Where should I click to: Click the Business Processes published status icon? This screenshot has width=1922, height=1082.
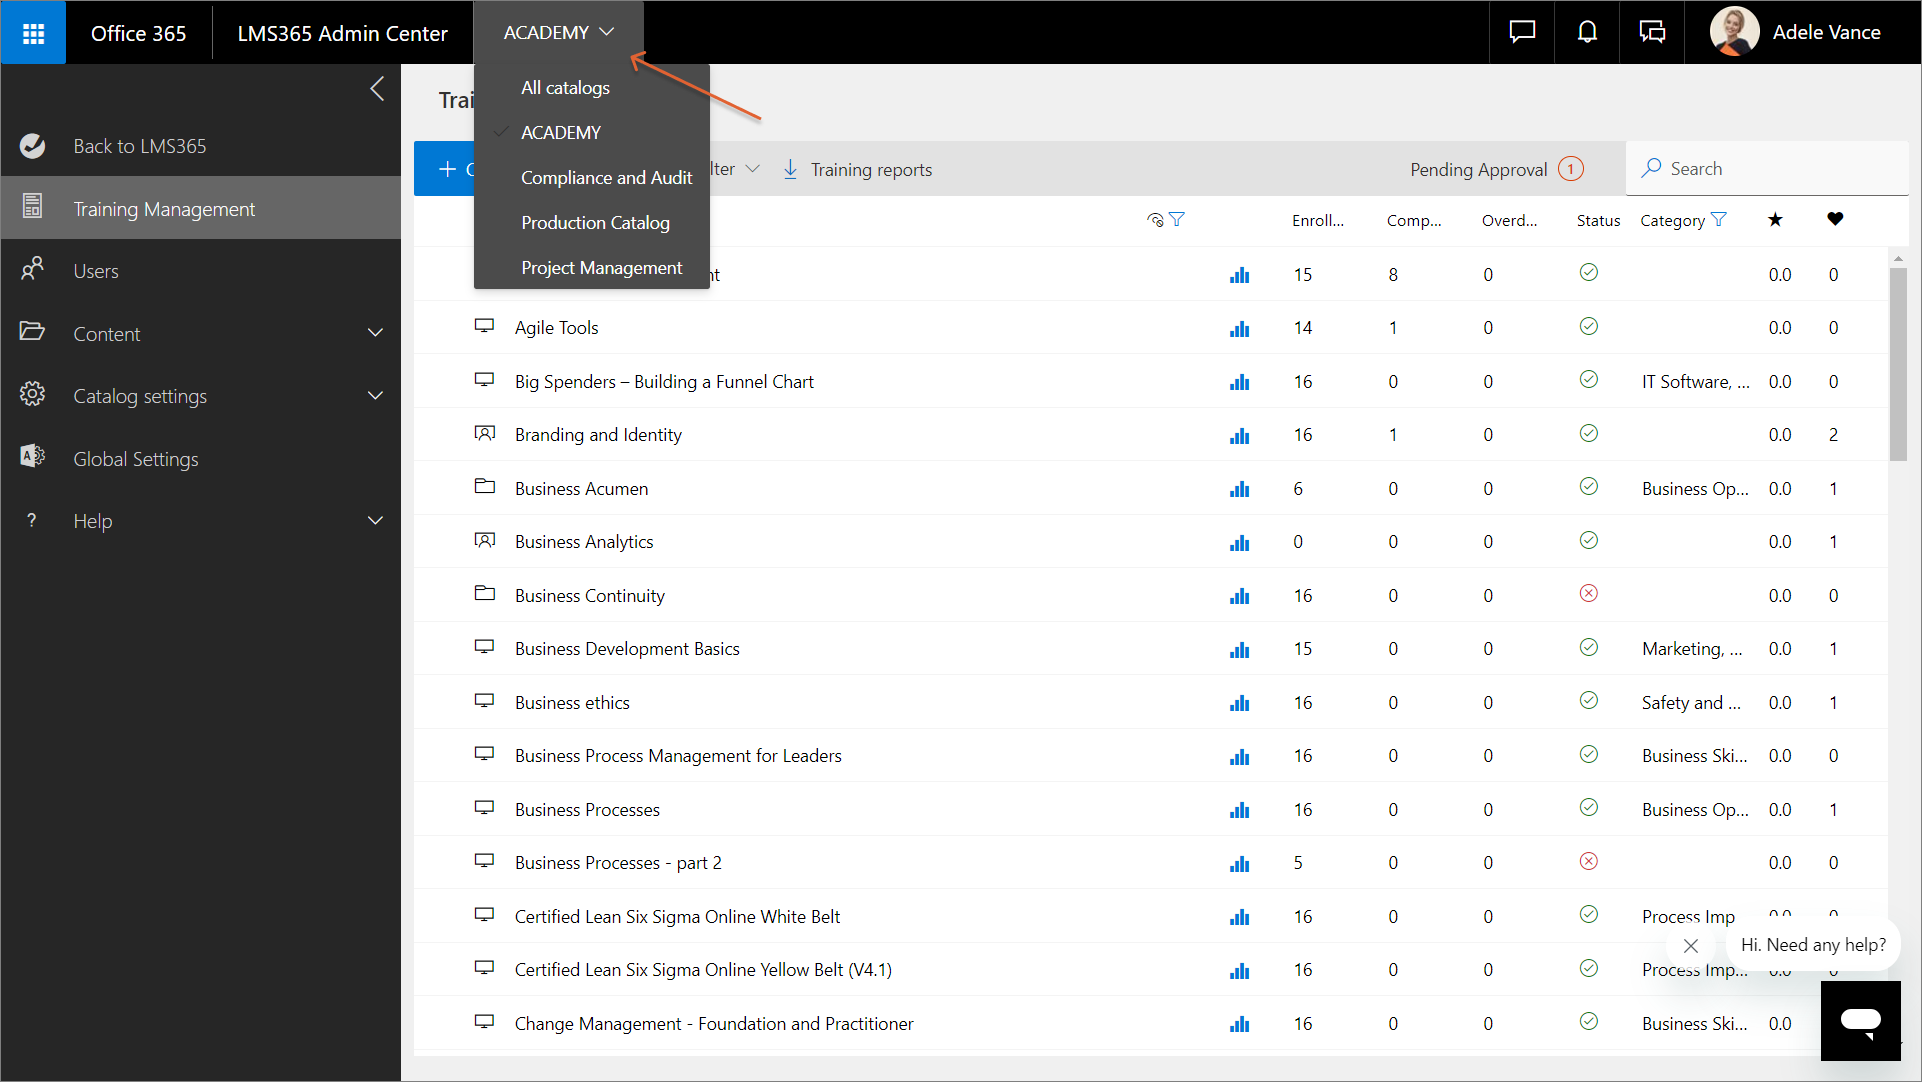coord(1588,808)
